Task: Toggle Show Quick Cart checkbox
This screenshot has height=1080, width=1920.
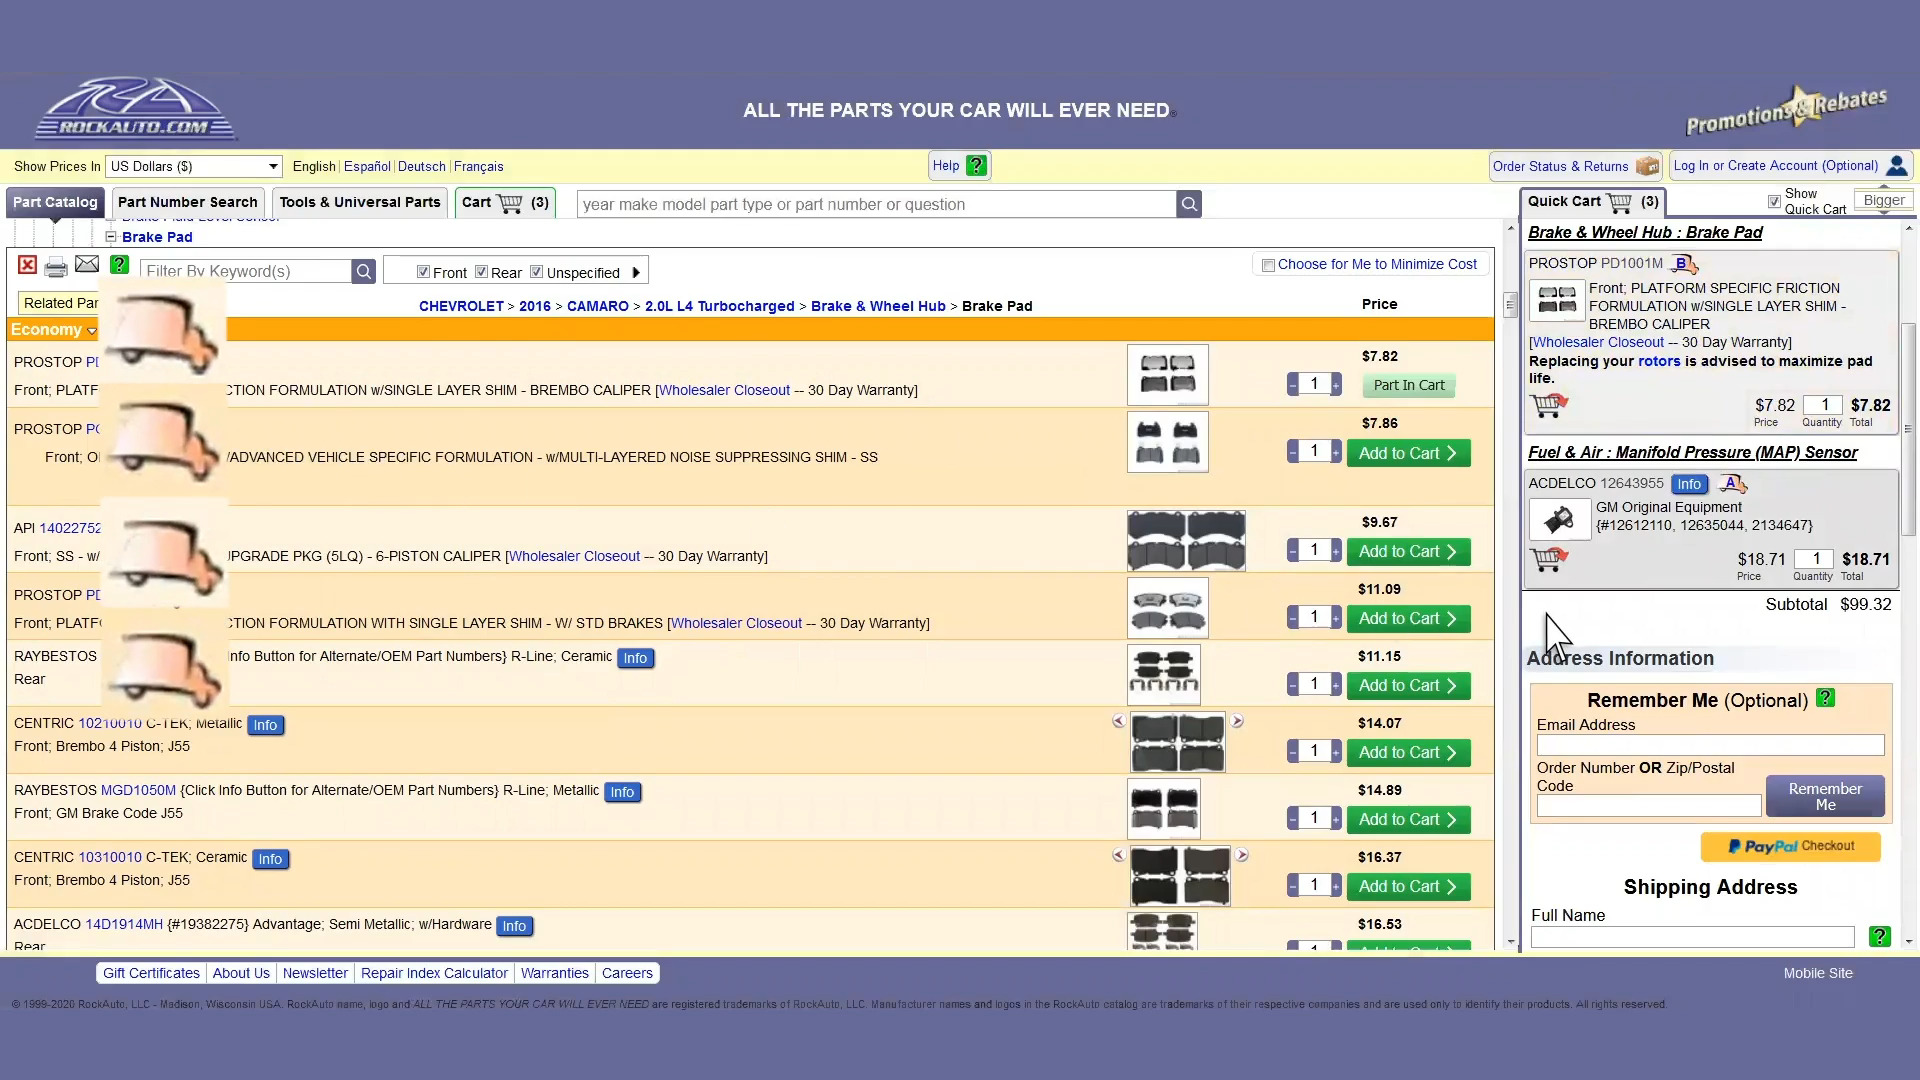Action: [1774, 202]
